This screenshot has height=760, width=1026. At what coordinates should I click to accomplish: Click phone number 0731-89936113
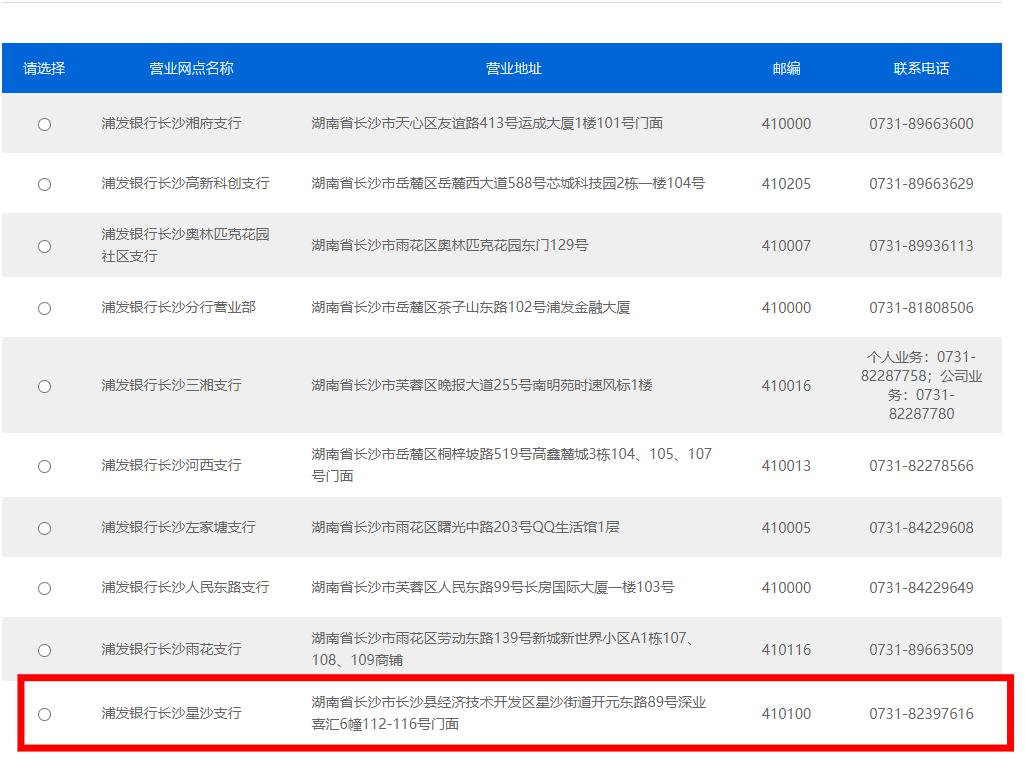921,245
